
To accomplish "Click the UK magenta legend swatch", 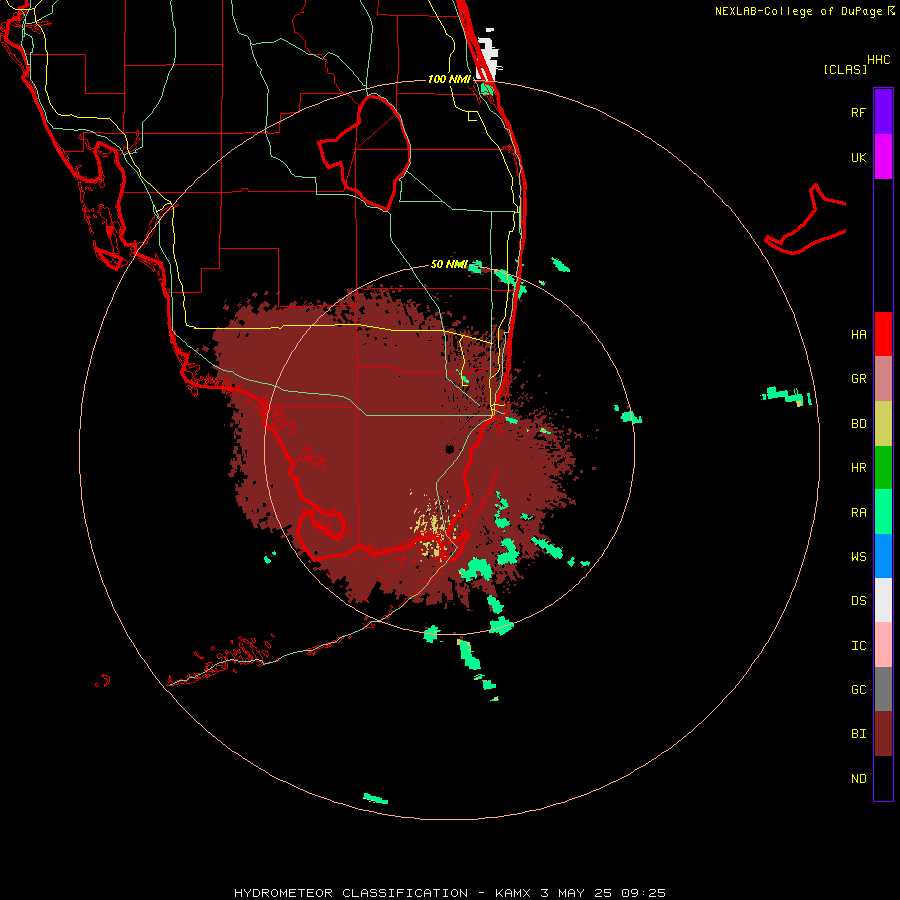I will (883, 157).
